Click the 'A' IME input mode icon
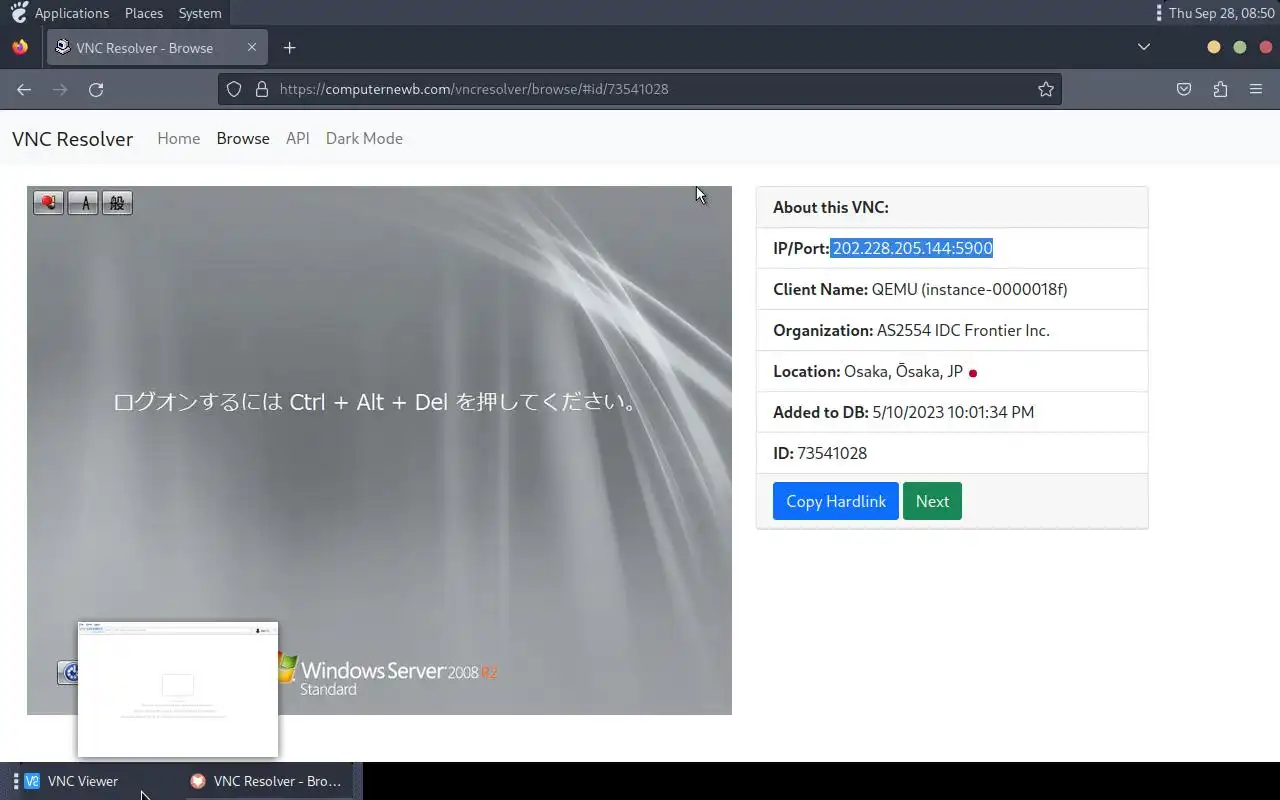This screenshot has height=800, width=1280. coord(83,203)
